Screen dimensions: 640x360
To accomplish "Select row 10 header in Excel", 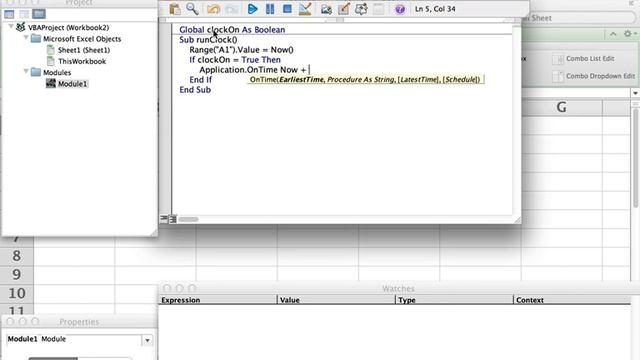I will click(x=17, y=293).
